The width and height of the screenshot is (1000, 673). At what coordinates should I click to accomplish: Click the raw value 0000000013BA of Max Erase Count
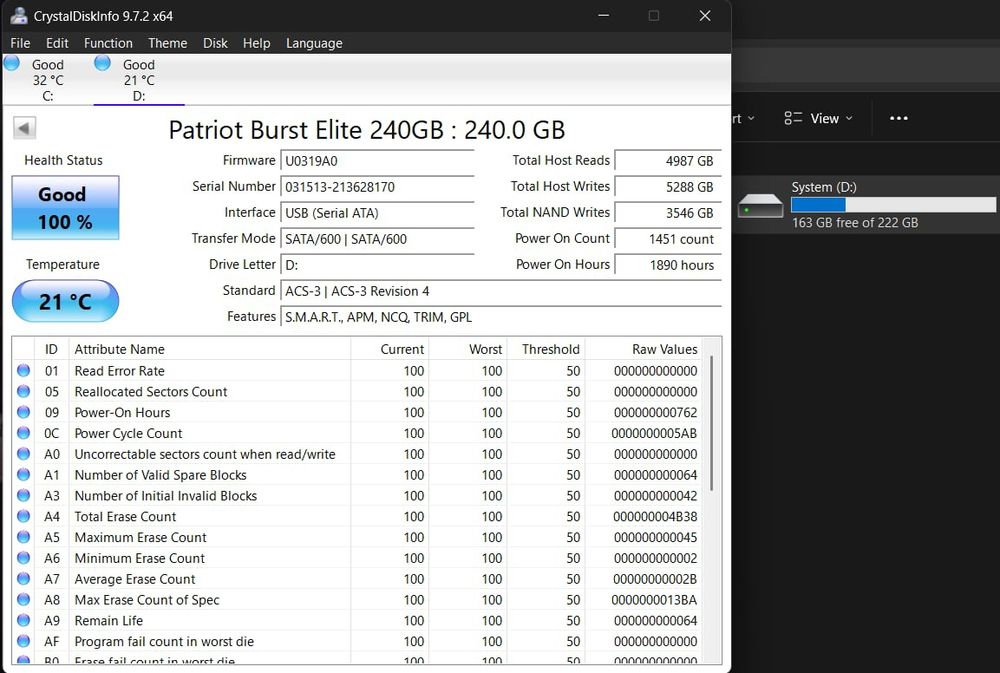tap(654, 600)
